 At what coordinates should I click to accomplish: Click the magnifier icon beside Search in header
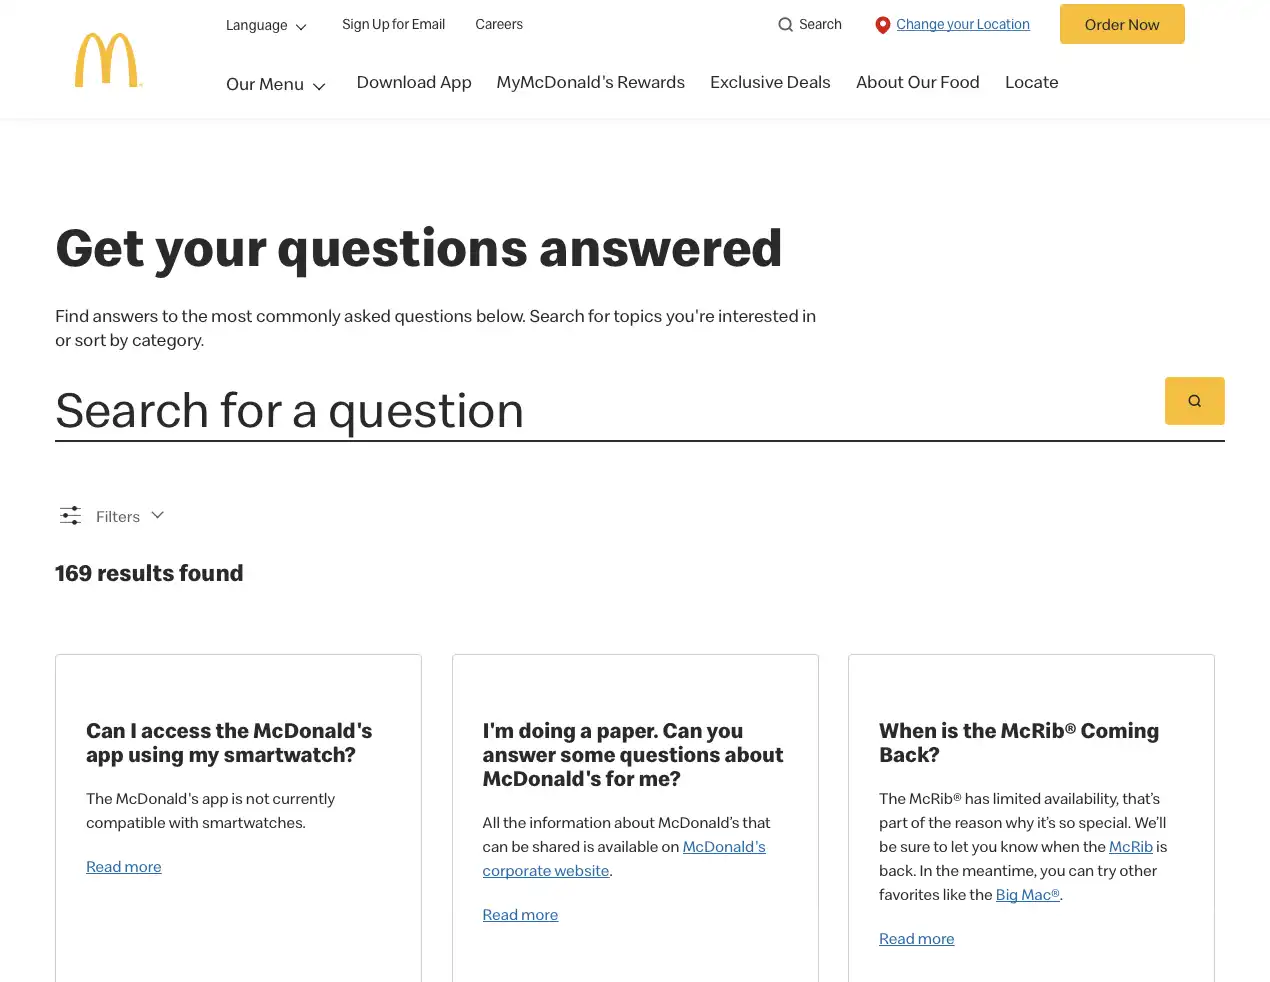786,25
